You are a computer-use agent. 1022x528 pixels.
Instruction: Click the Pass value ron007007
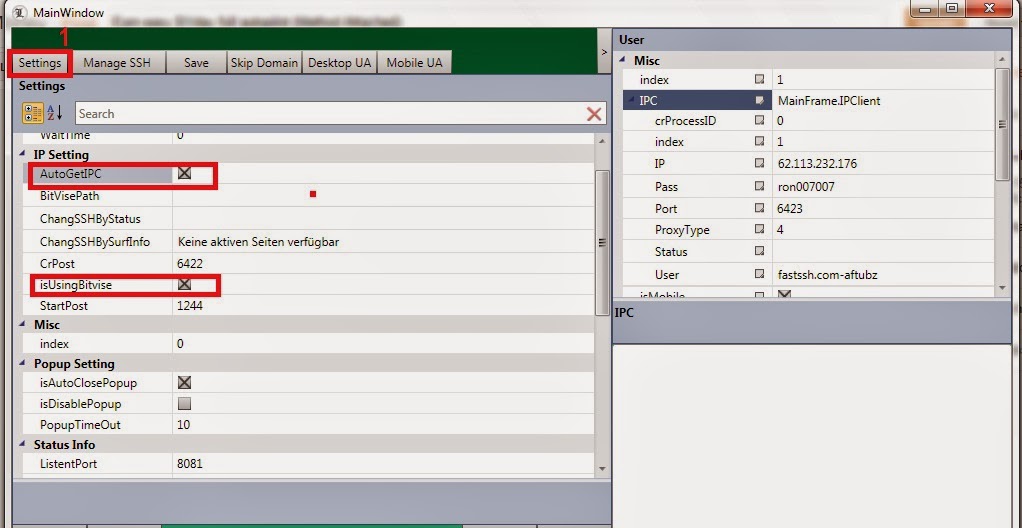tap(806, 186)
